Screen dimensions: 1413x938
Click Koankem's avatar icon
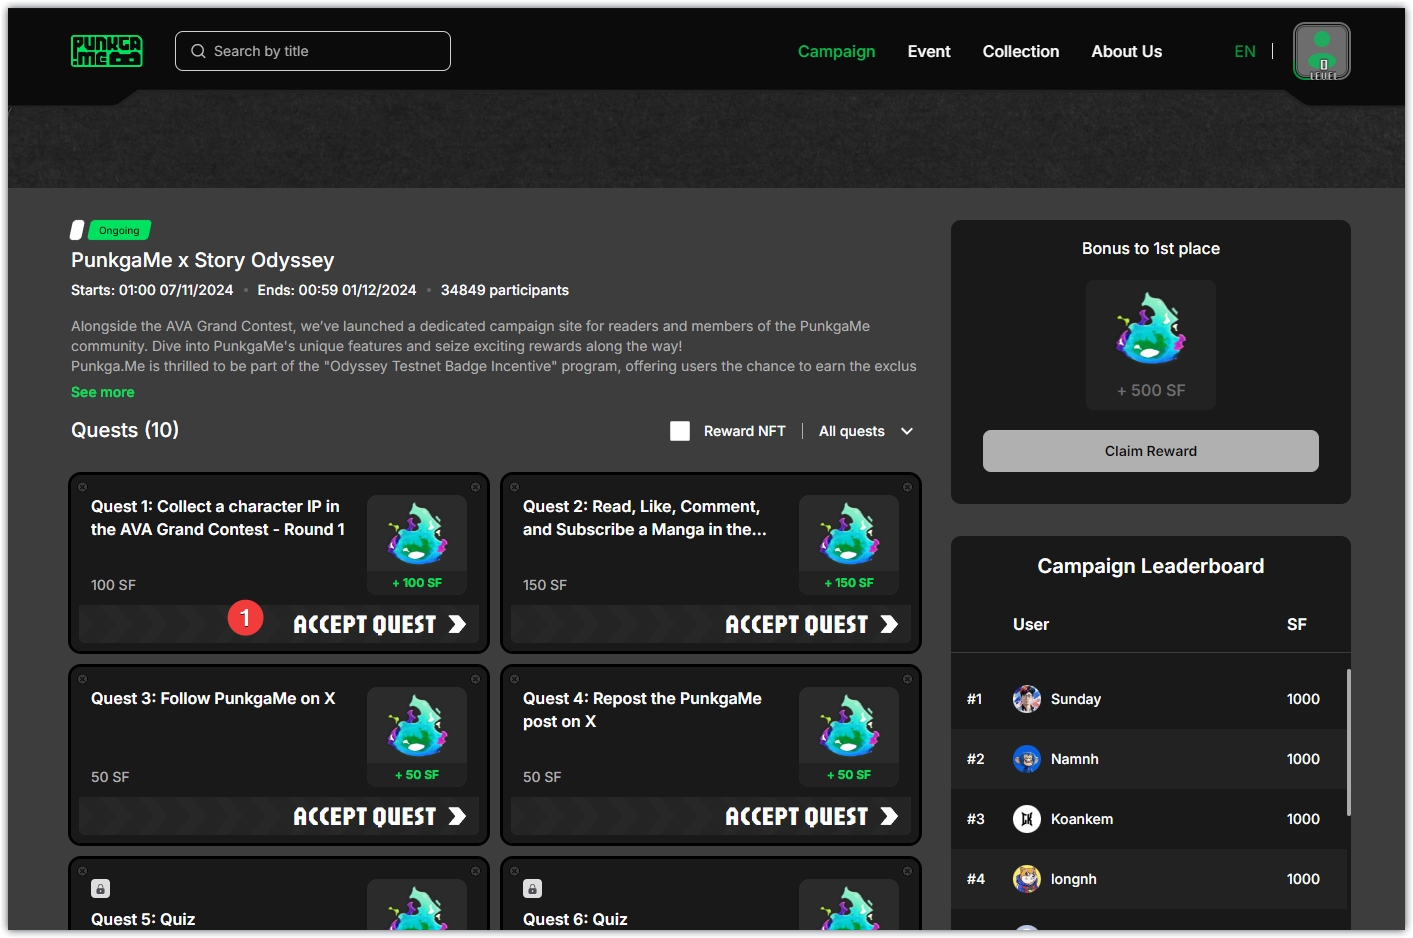[1026, 819]
